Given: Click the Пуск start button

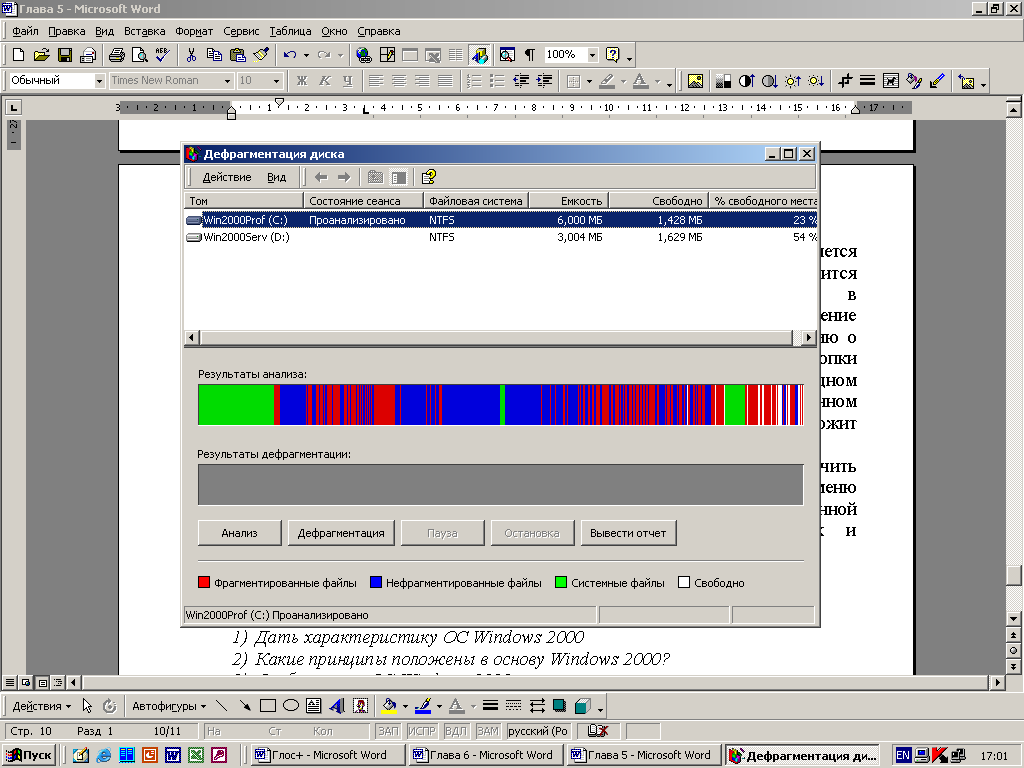Looking at the screenshot, I should (29, 756).
